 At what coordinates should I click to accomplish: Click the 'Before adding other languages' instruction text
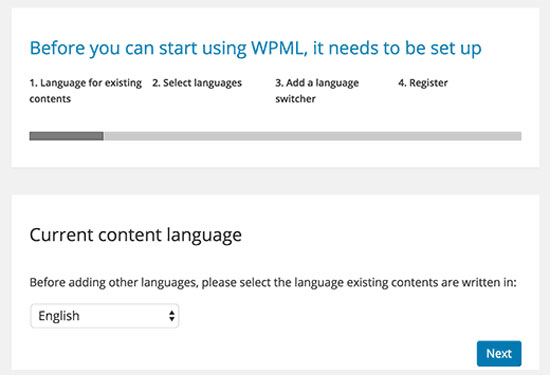click(273, 282)
